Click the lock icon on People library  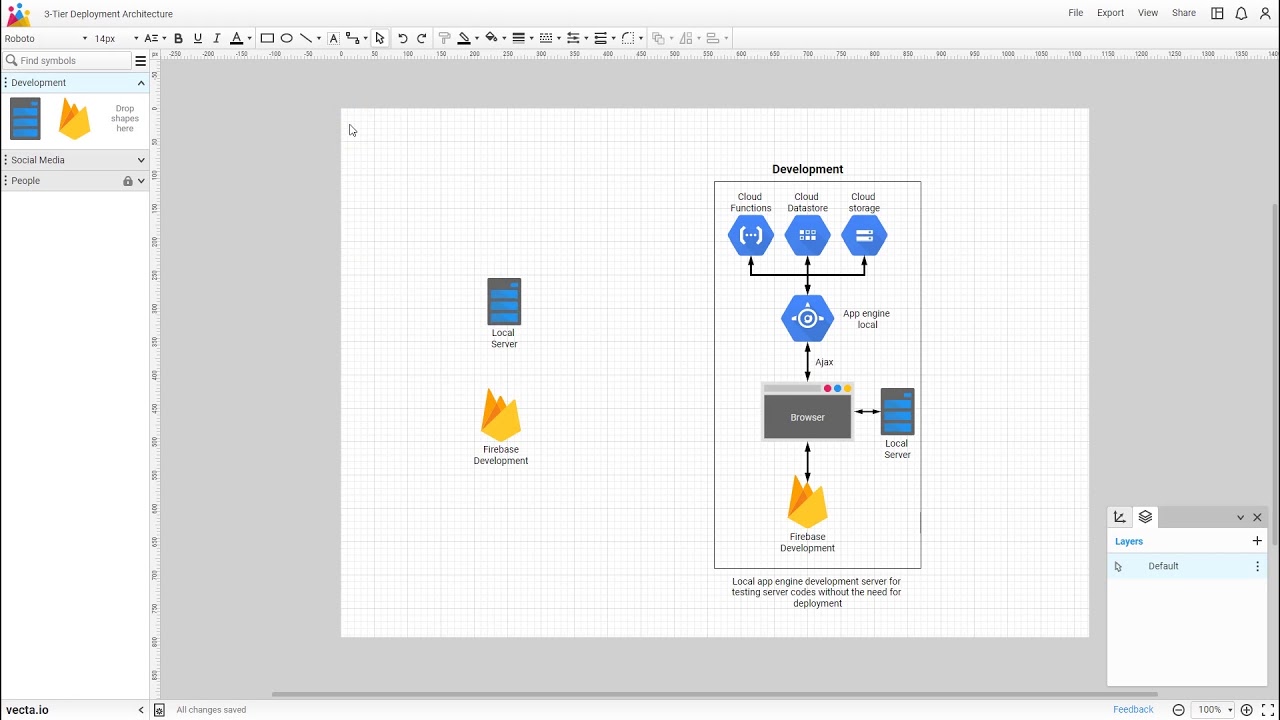click(128, 181)
